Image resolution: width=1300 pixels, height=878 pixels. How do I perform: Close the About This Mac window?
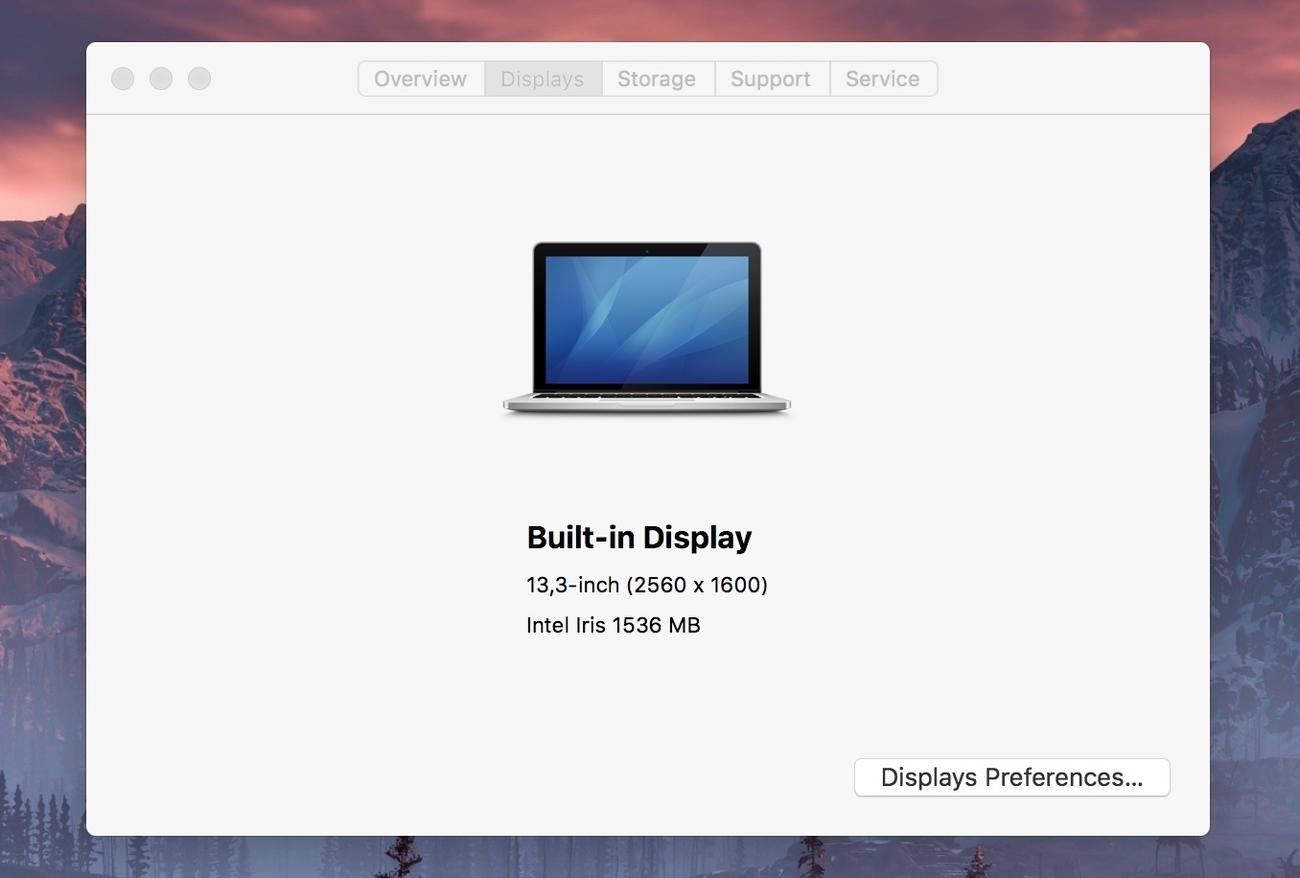point(123,78)
